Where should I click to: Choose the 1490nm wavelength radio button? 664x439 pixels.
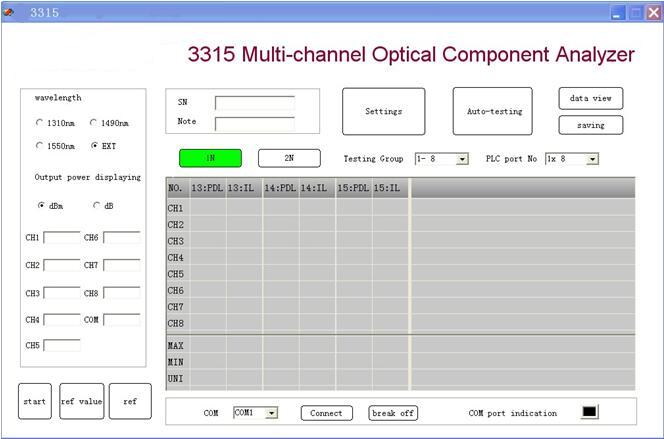coord(94,124)
